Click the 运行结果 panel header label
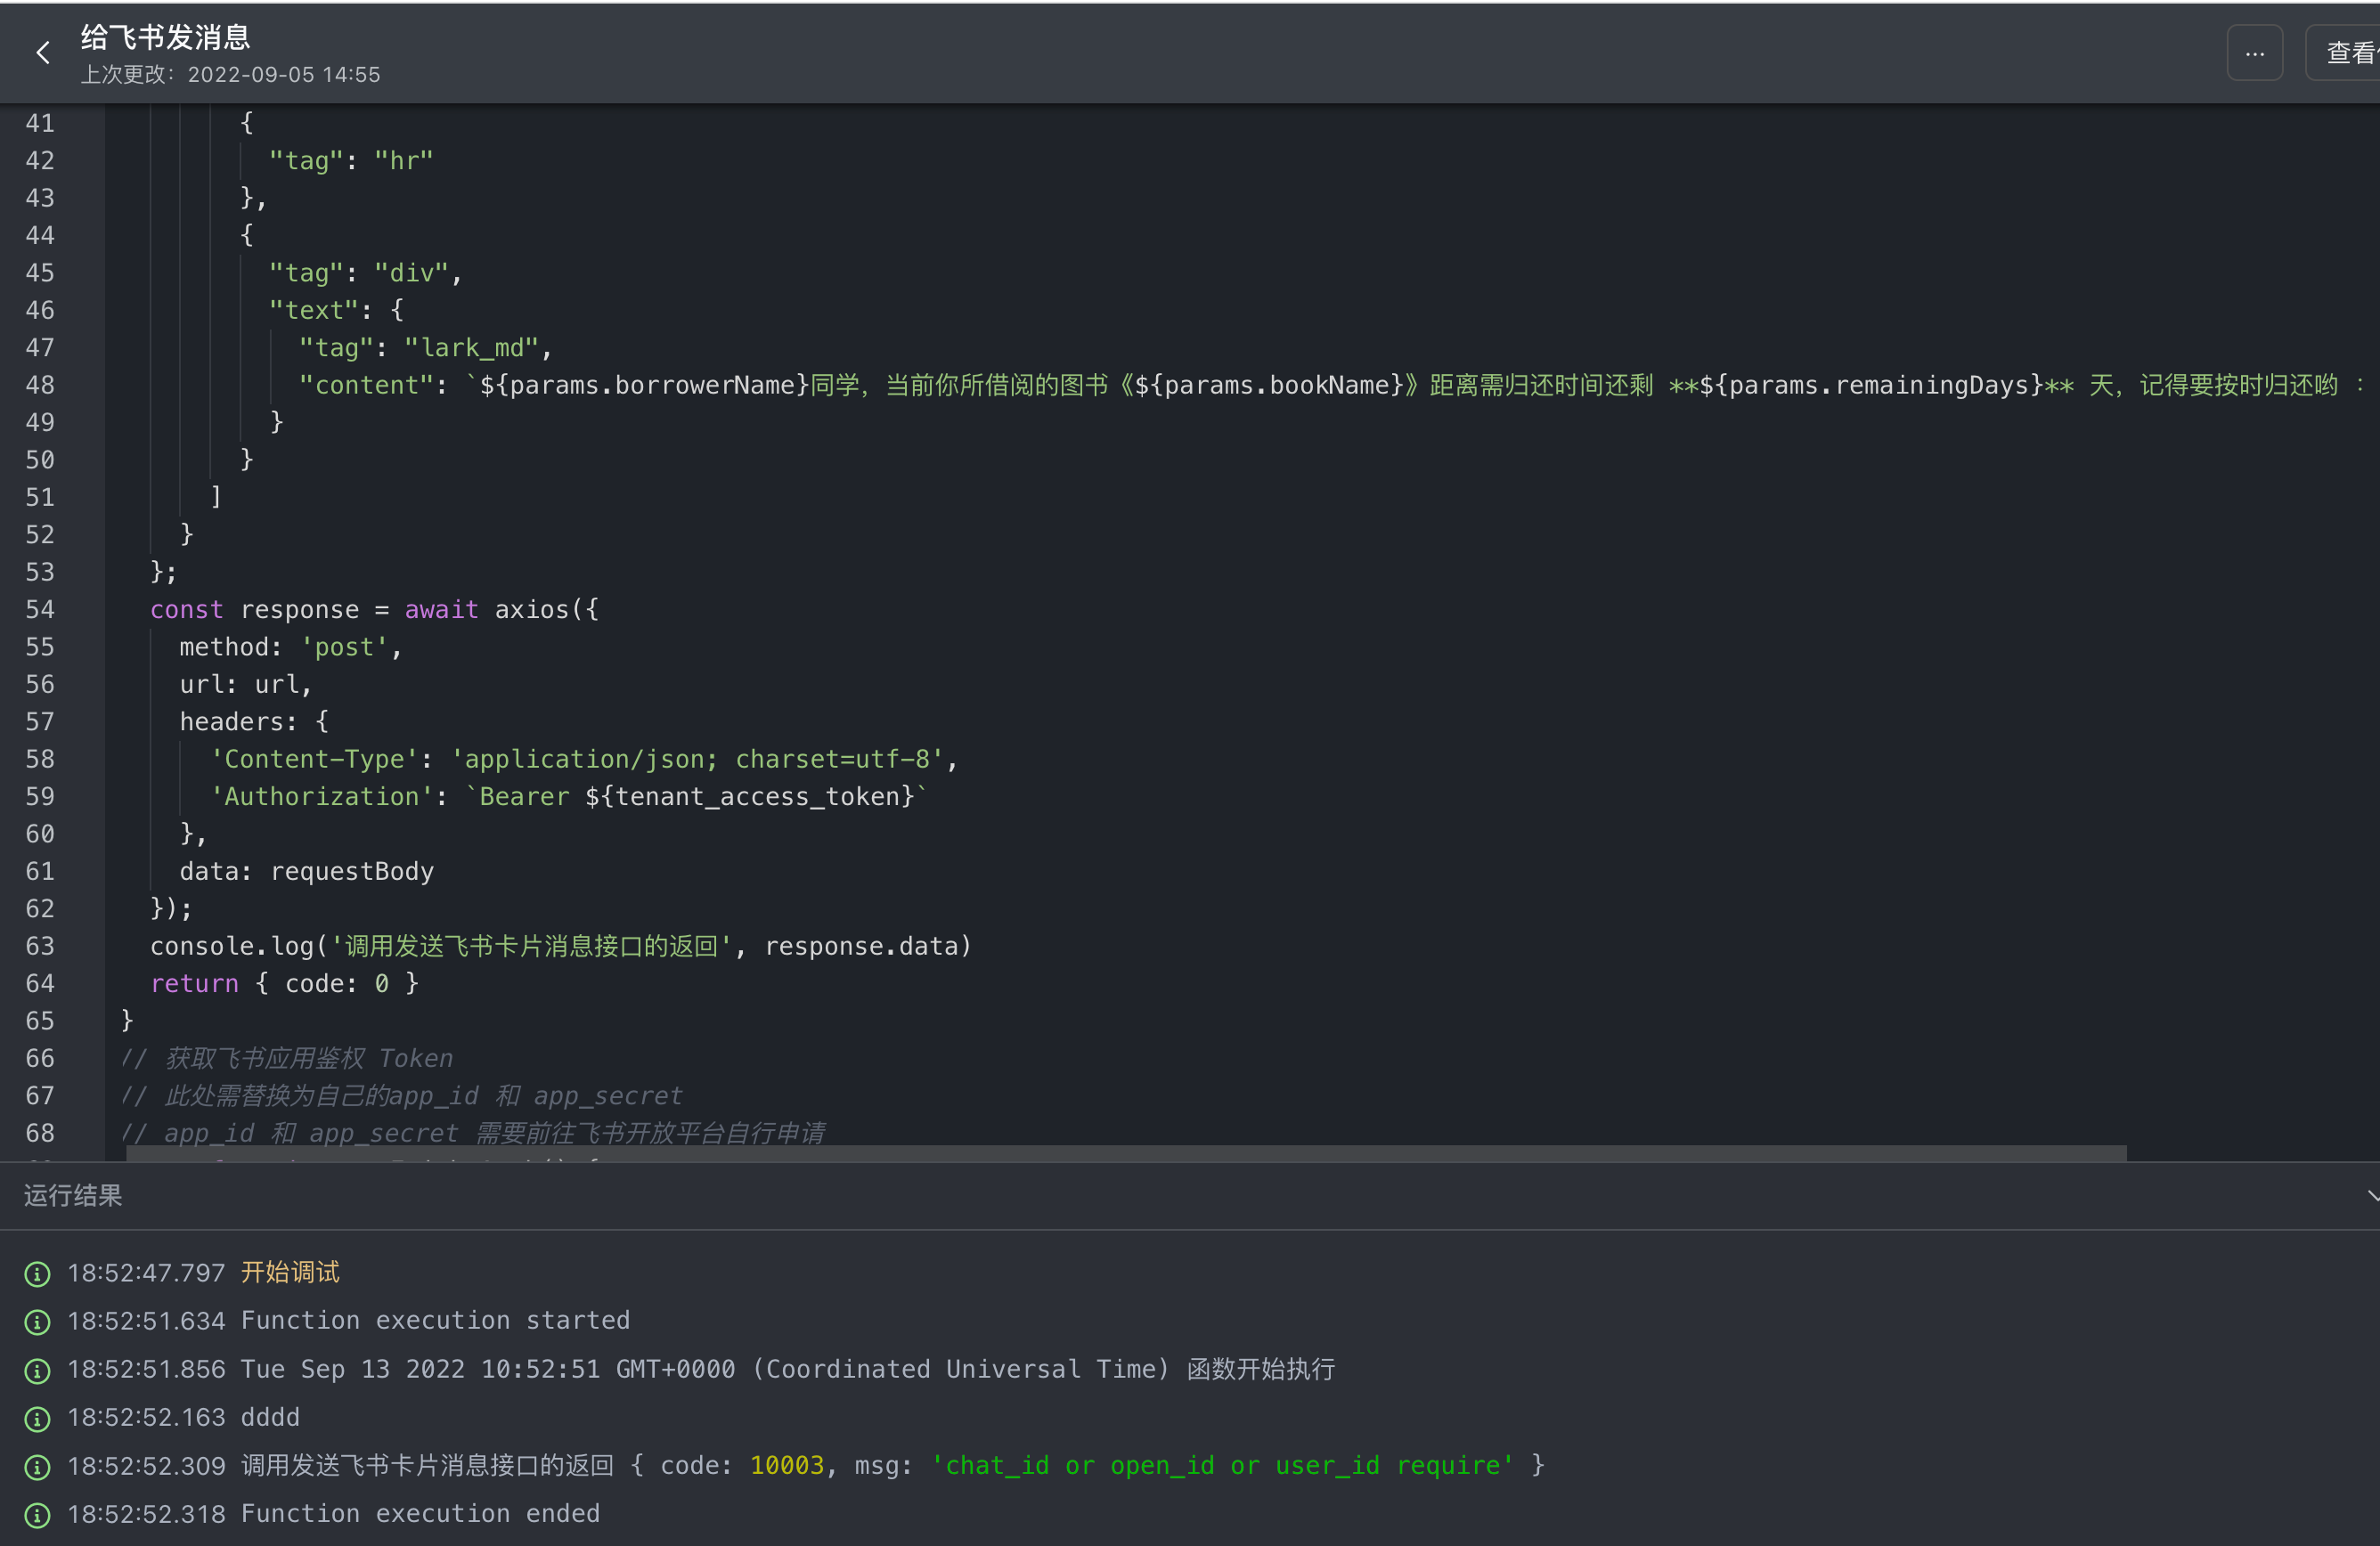 coord(73,1195)
